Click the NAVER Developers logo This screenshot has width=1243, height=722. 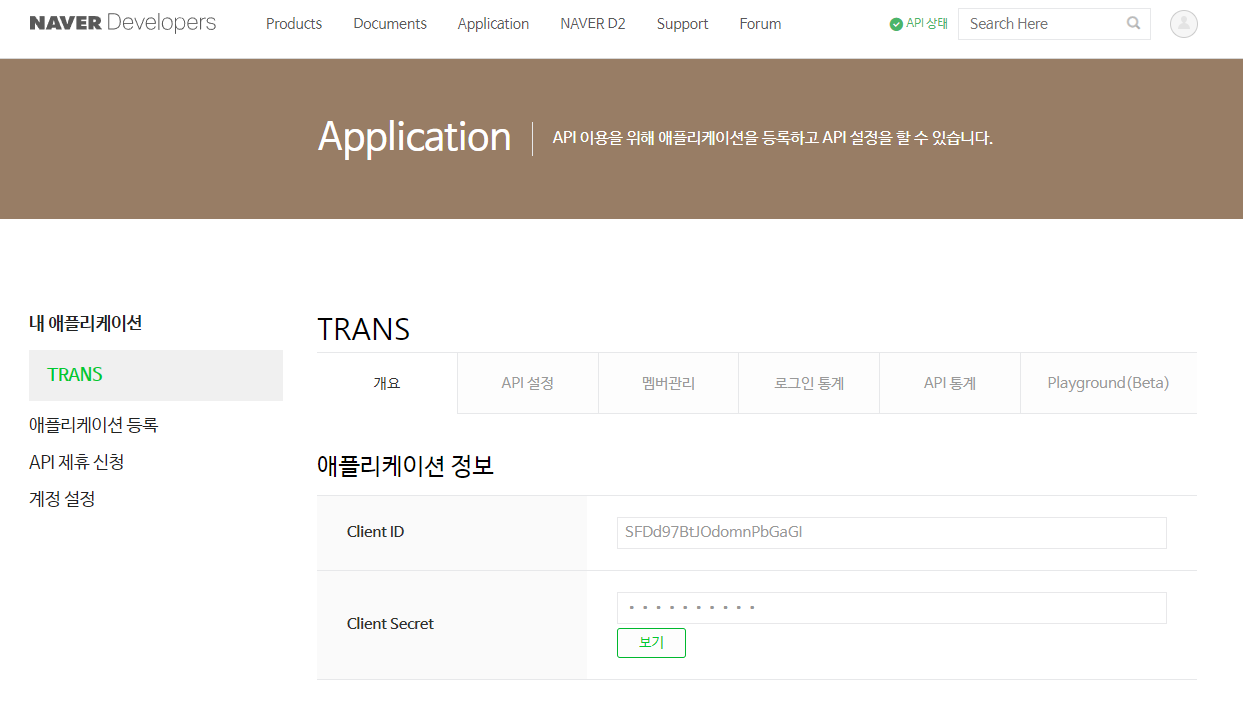[123, 23]
